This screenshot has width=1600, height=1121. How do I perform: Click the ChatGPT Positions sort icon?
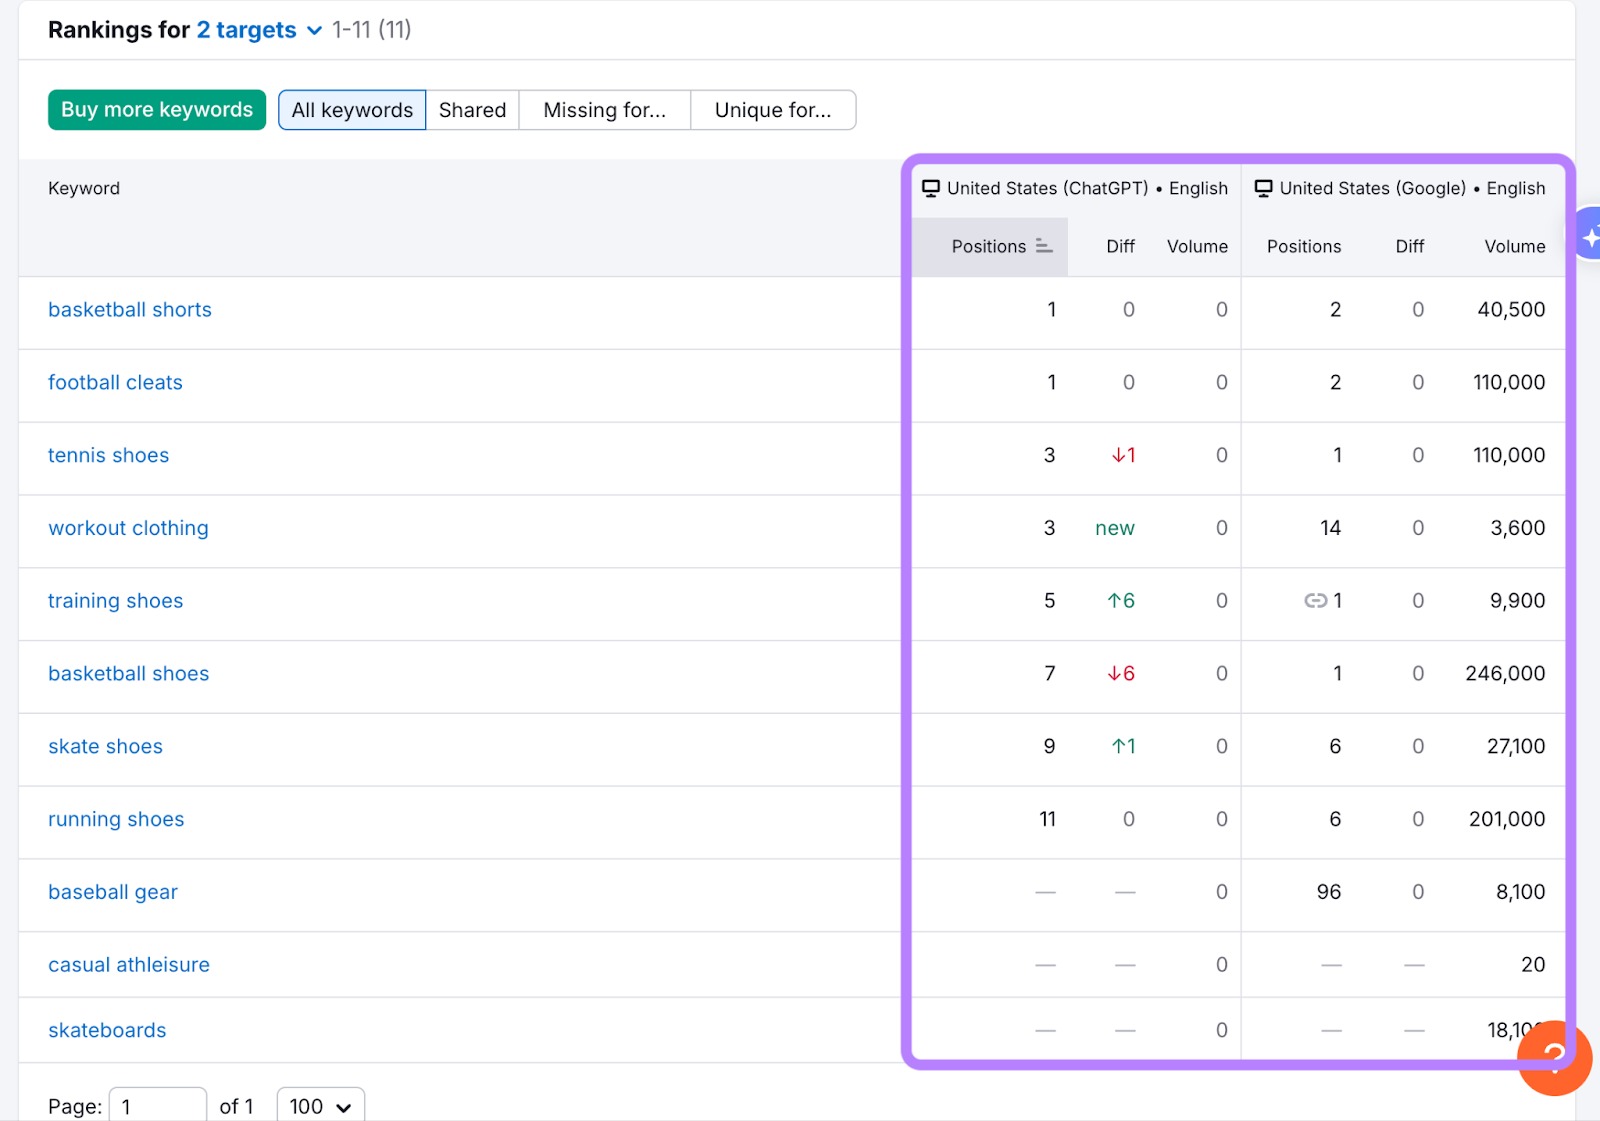click(x=1044, y=246)
